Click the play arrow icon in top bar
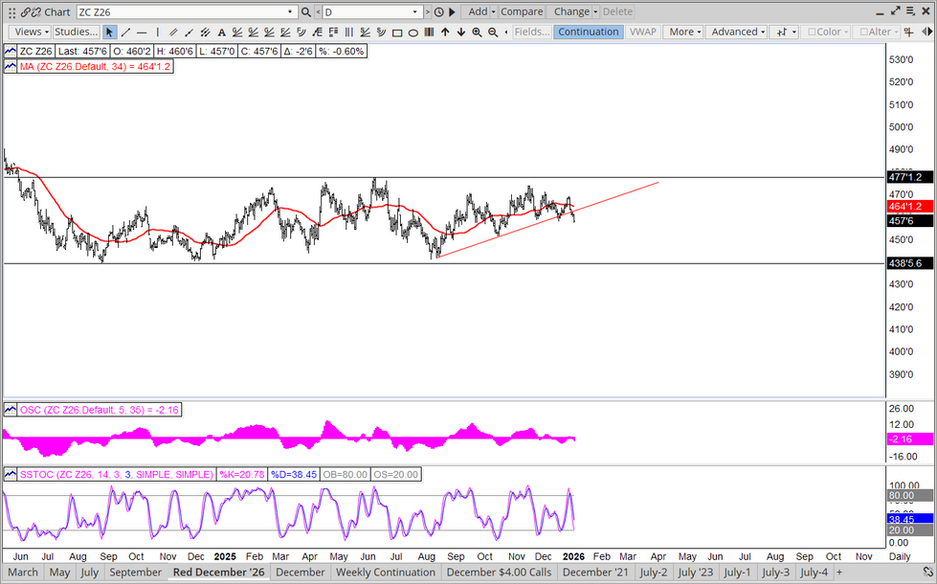Image resolution: width=937 pixels, height=584 pixels. [452, 12]
